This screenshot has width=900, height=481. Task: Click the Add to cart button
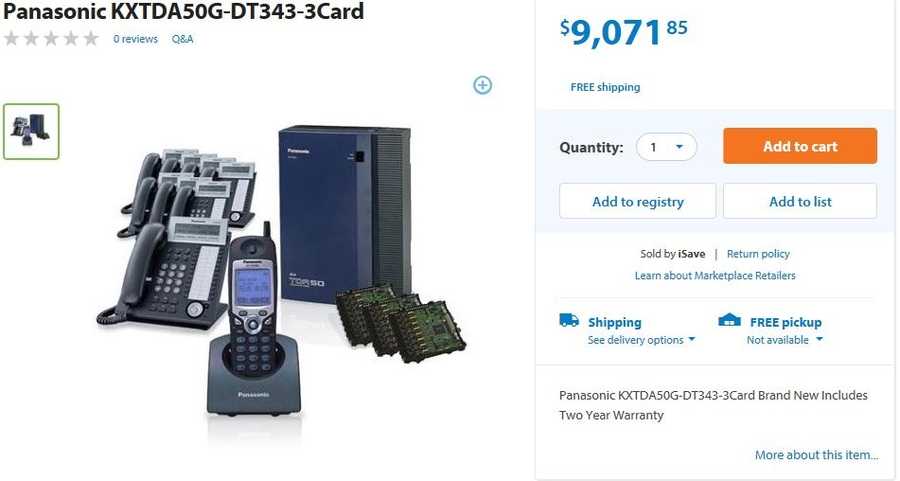[x=800, y=146]
